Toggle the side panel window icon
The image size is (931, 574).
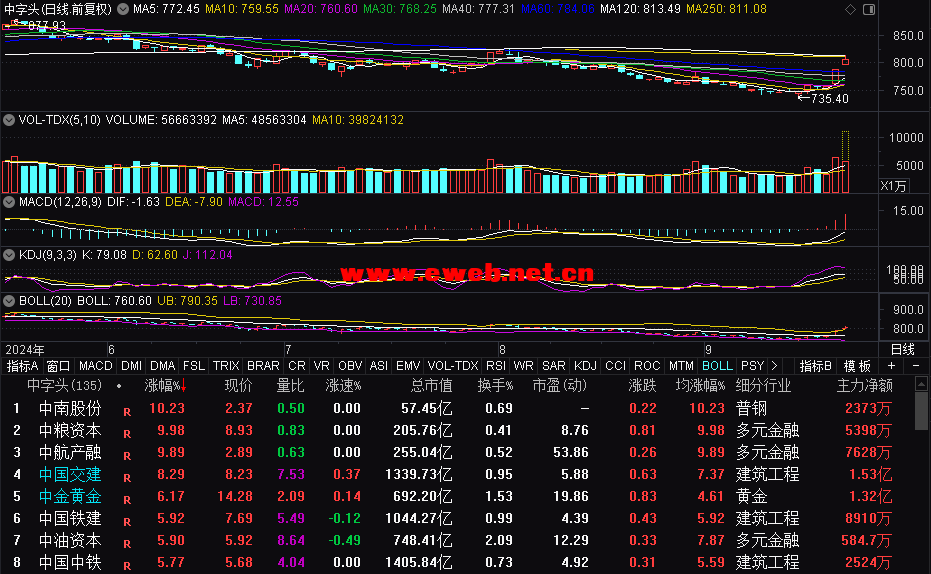click(x=869, y=9)
